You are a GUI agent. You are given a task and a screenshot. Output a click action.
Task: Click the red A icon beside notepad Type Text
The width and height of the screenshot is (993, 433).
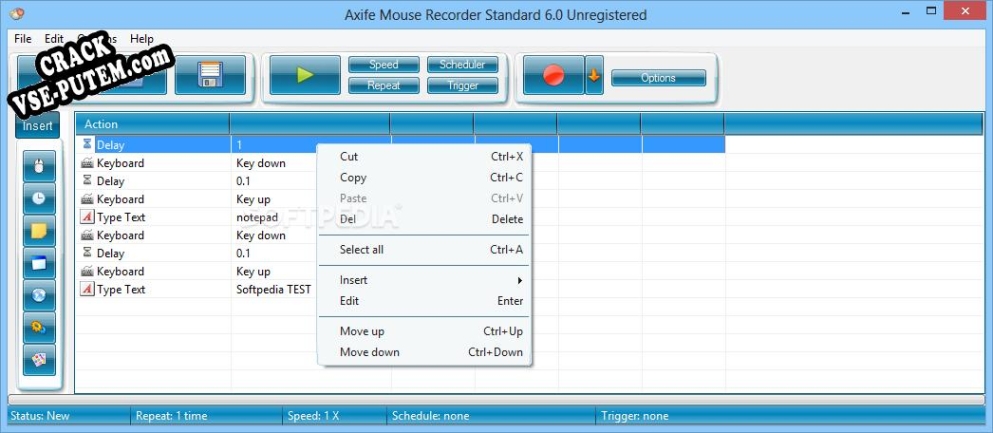point(87,217)
